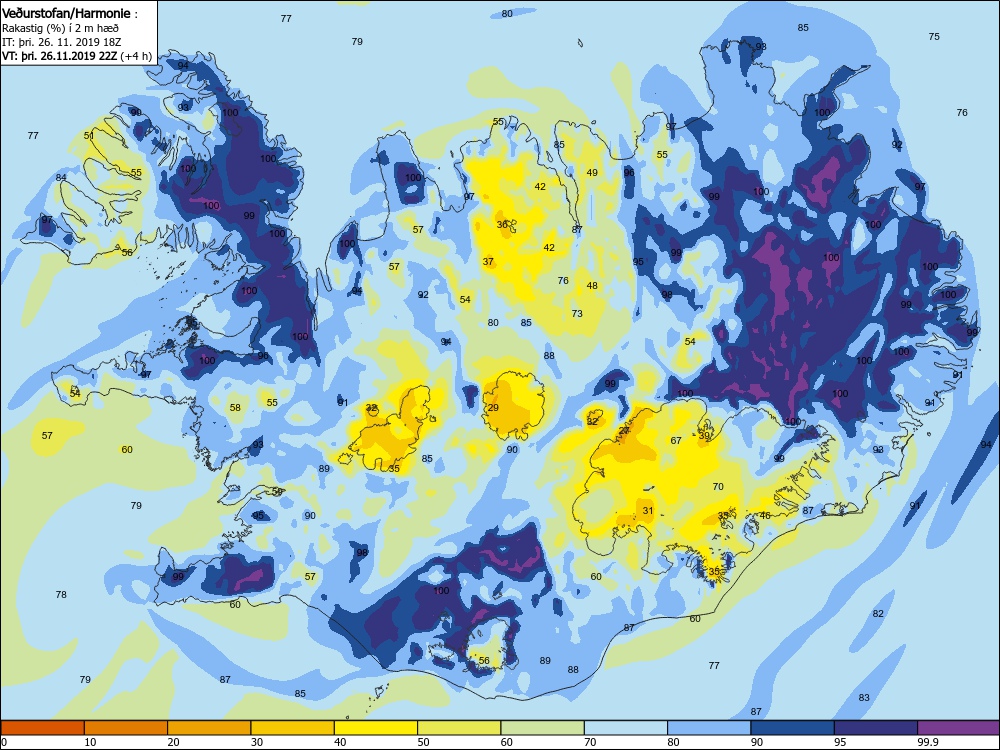Click the '51' humidity value label
1000x750 pixels.
click(89, 136)
